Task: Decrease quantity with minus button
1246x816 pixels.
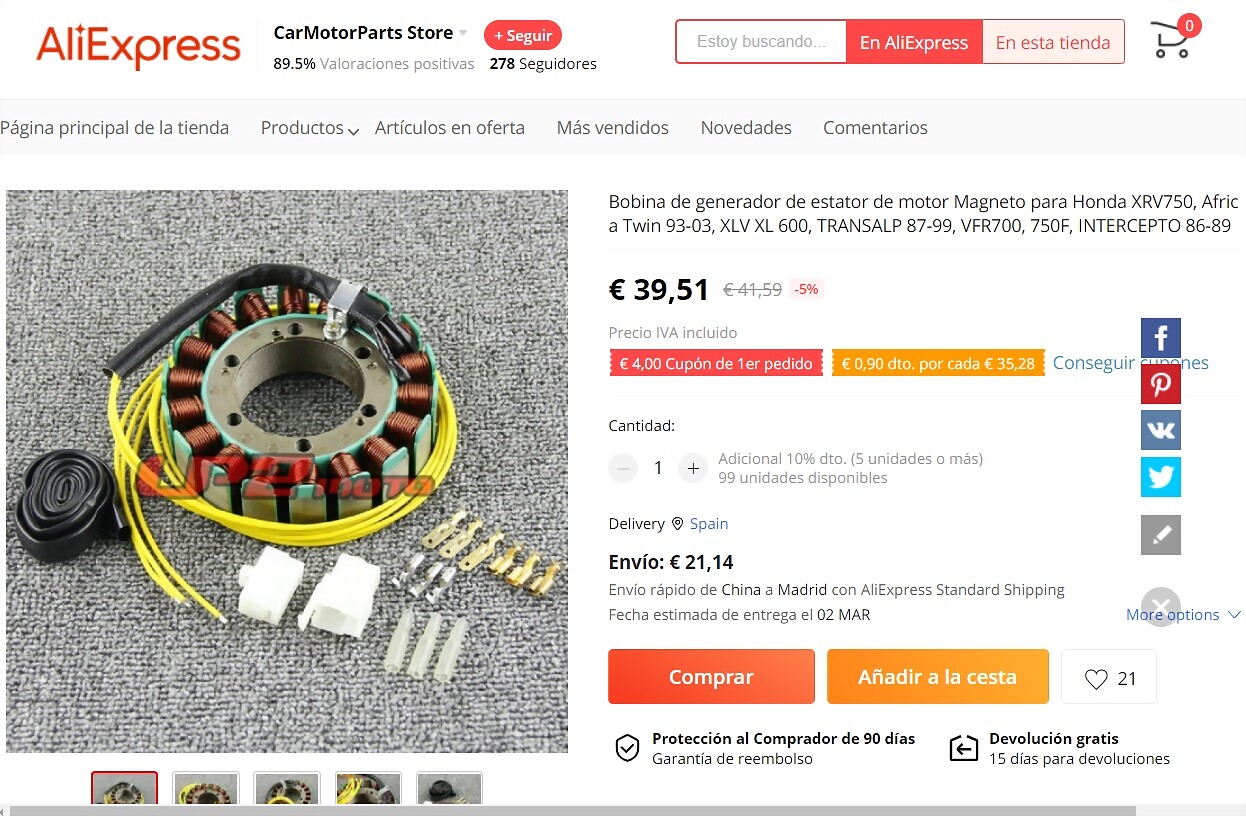Action: point(623,468)
